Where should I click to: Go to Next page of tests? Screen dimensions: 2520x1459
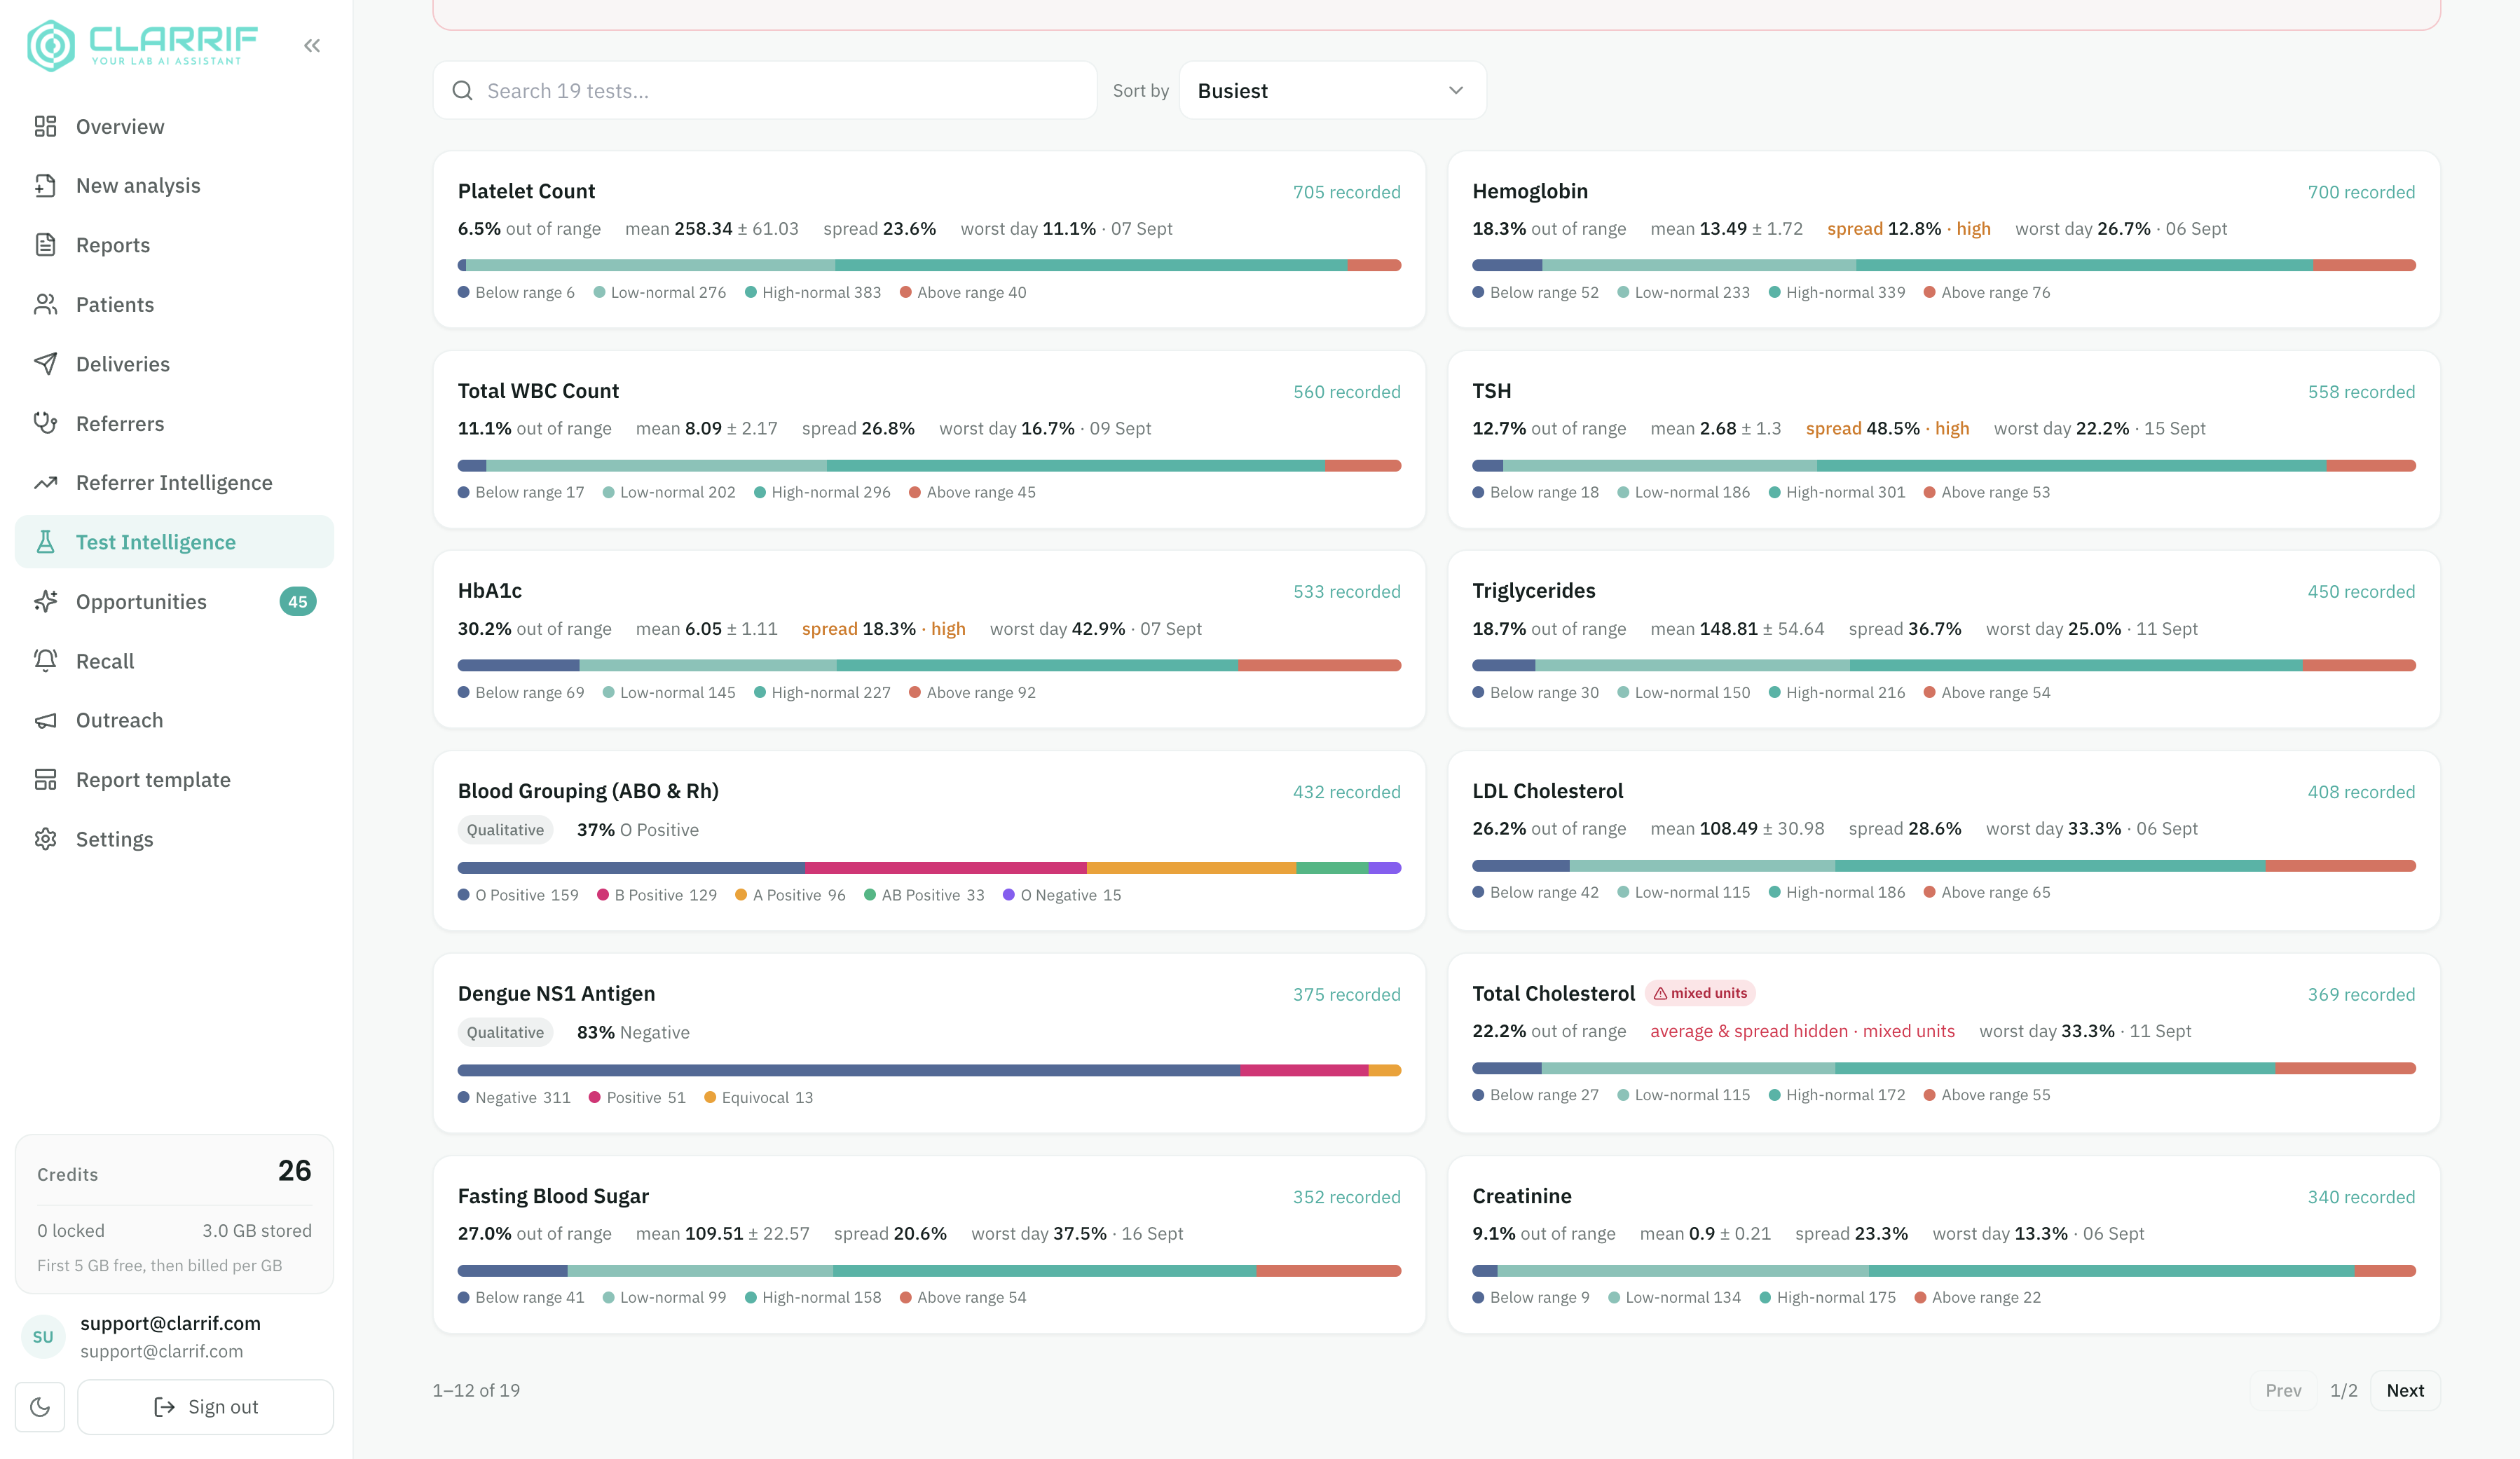(2404, 1390)
